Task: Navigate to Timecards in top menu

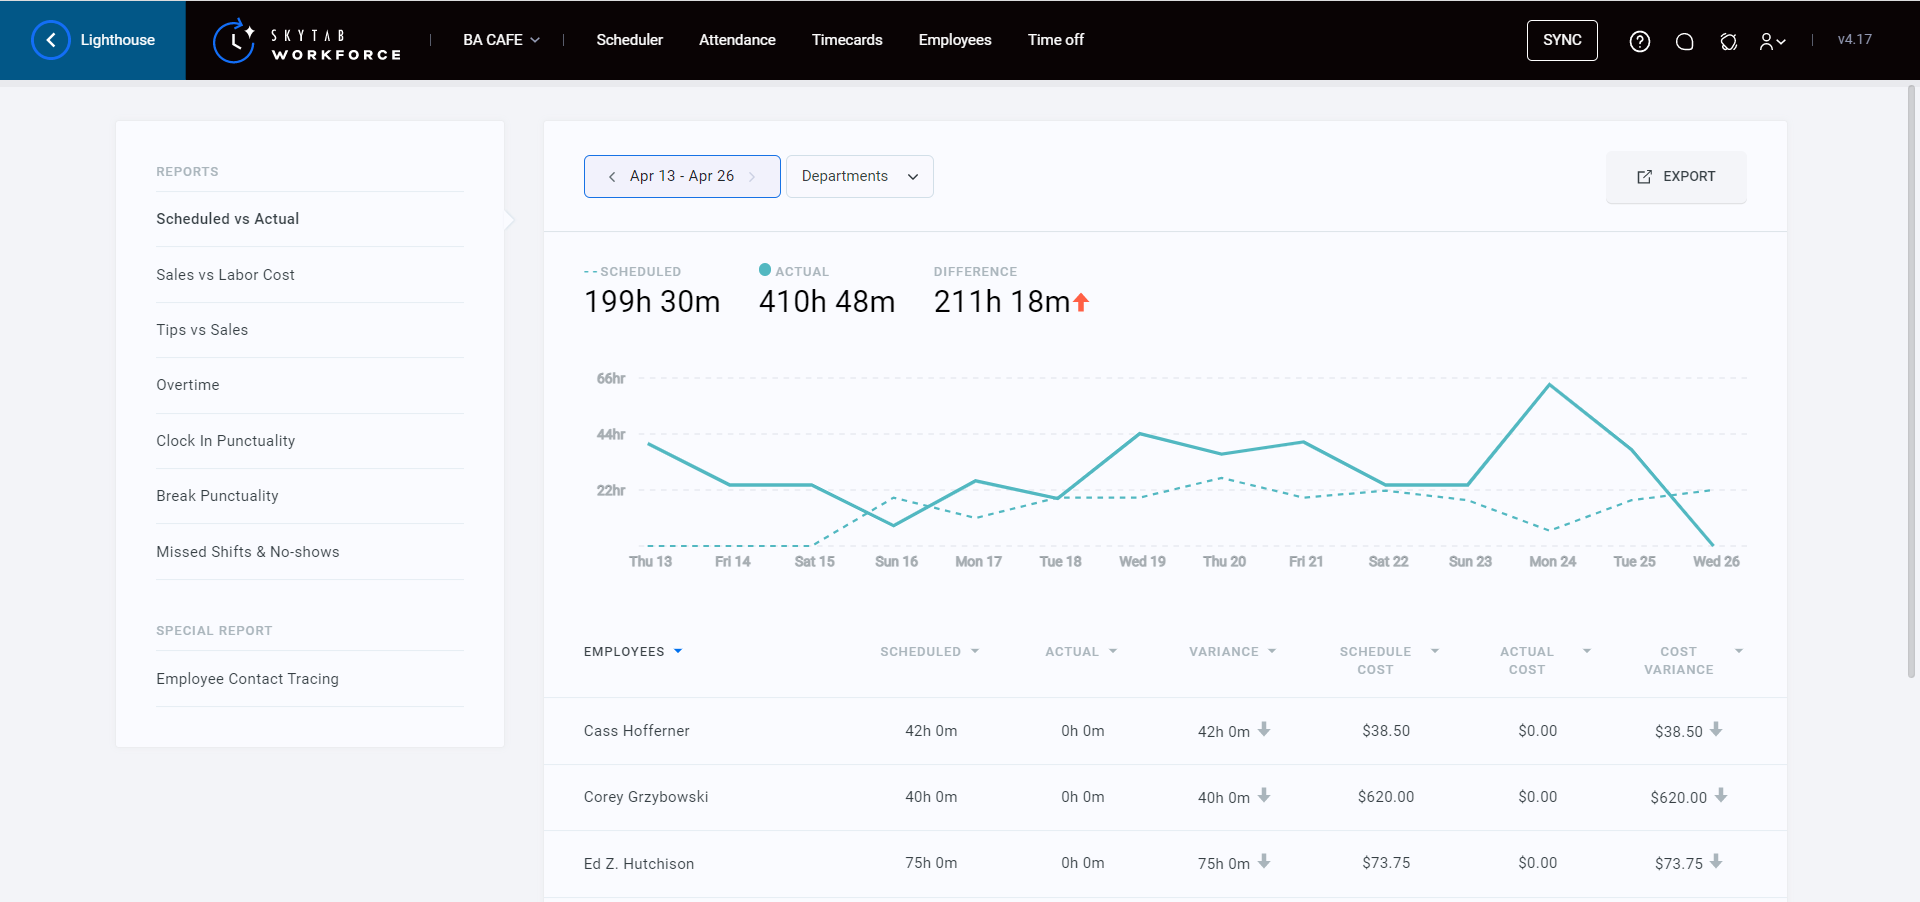Action: tap(846, 40)
